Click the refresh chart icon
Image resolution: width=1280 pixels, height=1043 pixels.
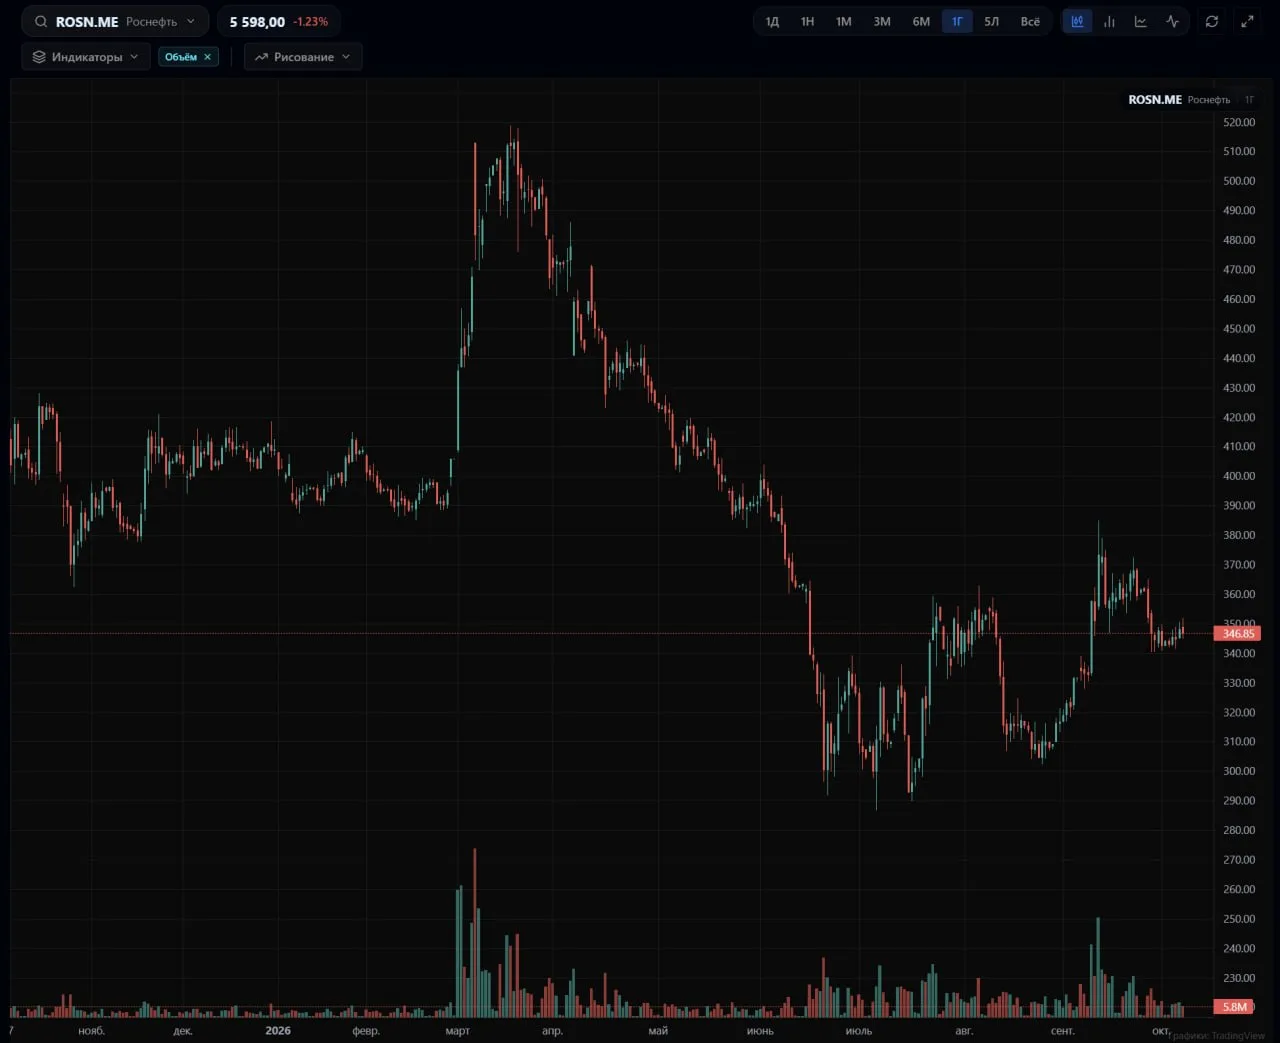click(1212, 21)
